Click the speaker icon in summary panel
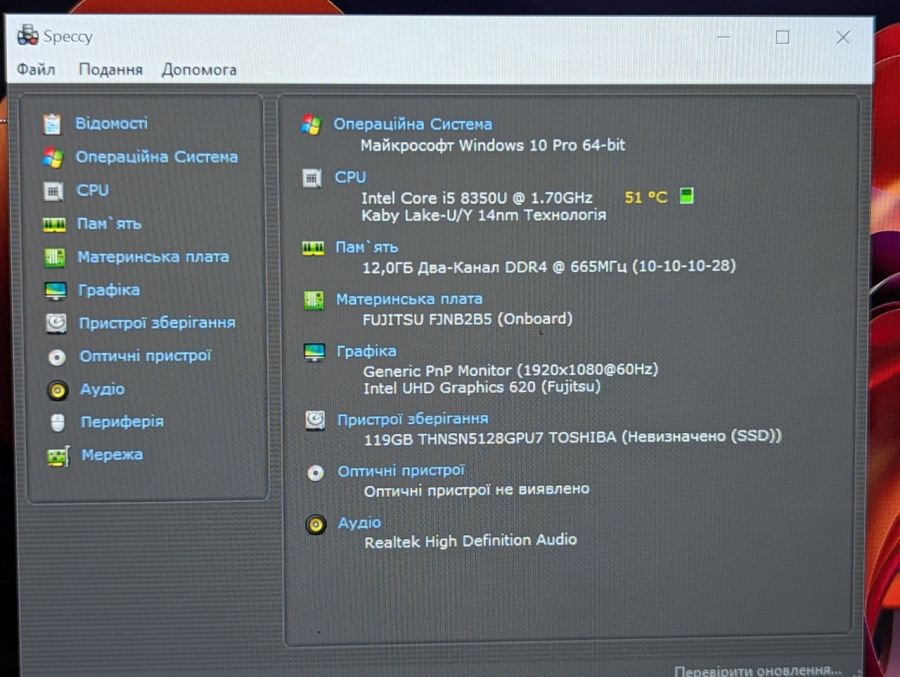The height and width of the screenshot is (677, 900). tap(316, 524)
